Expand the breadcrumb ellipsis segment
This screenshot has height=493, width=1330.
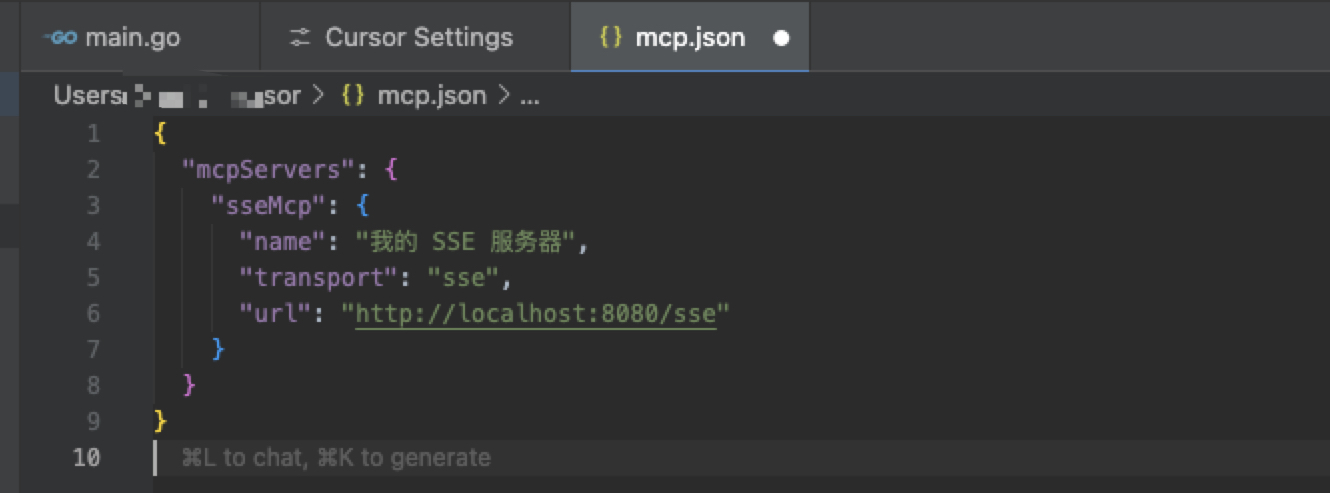529,96
